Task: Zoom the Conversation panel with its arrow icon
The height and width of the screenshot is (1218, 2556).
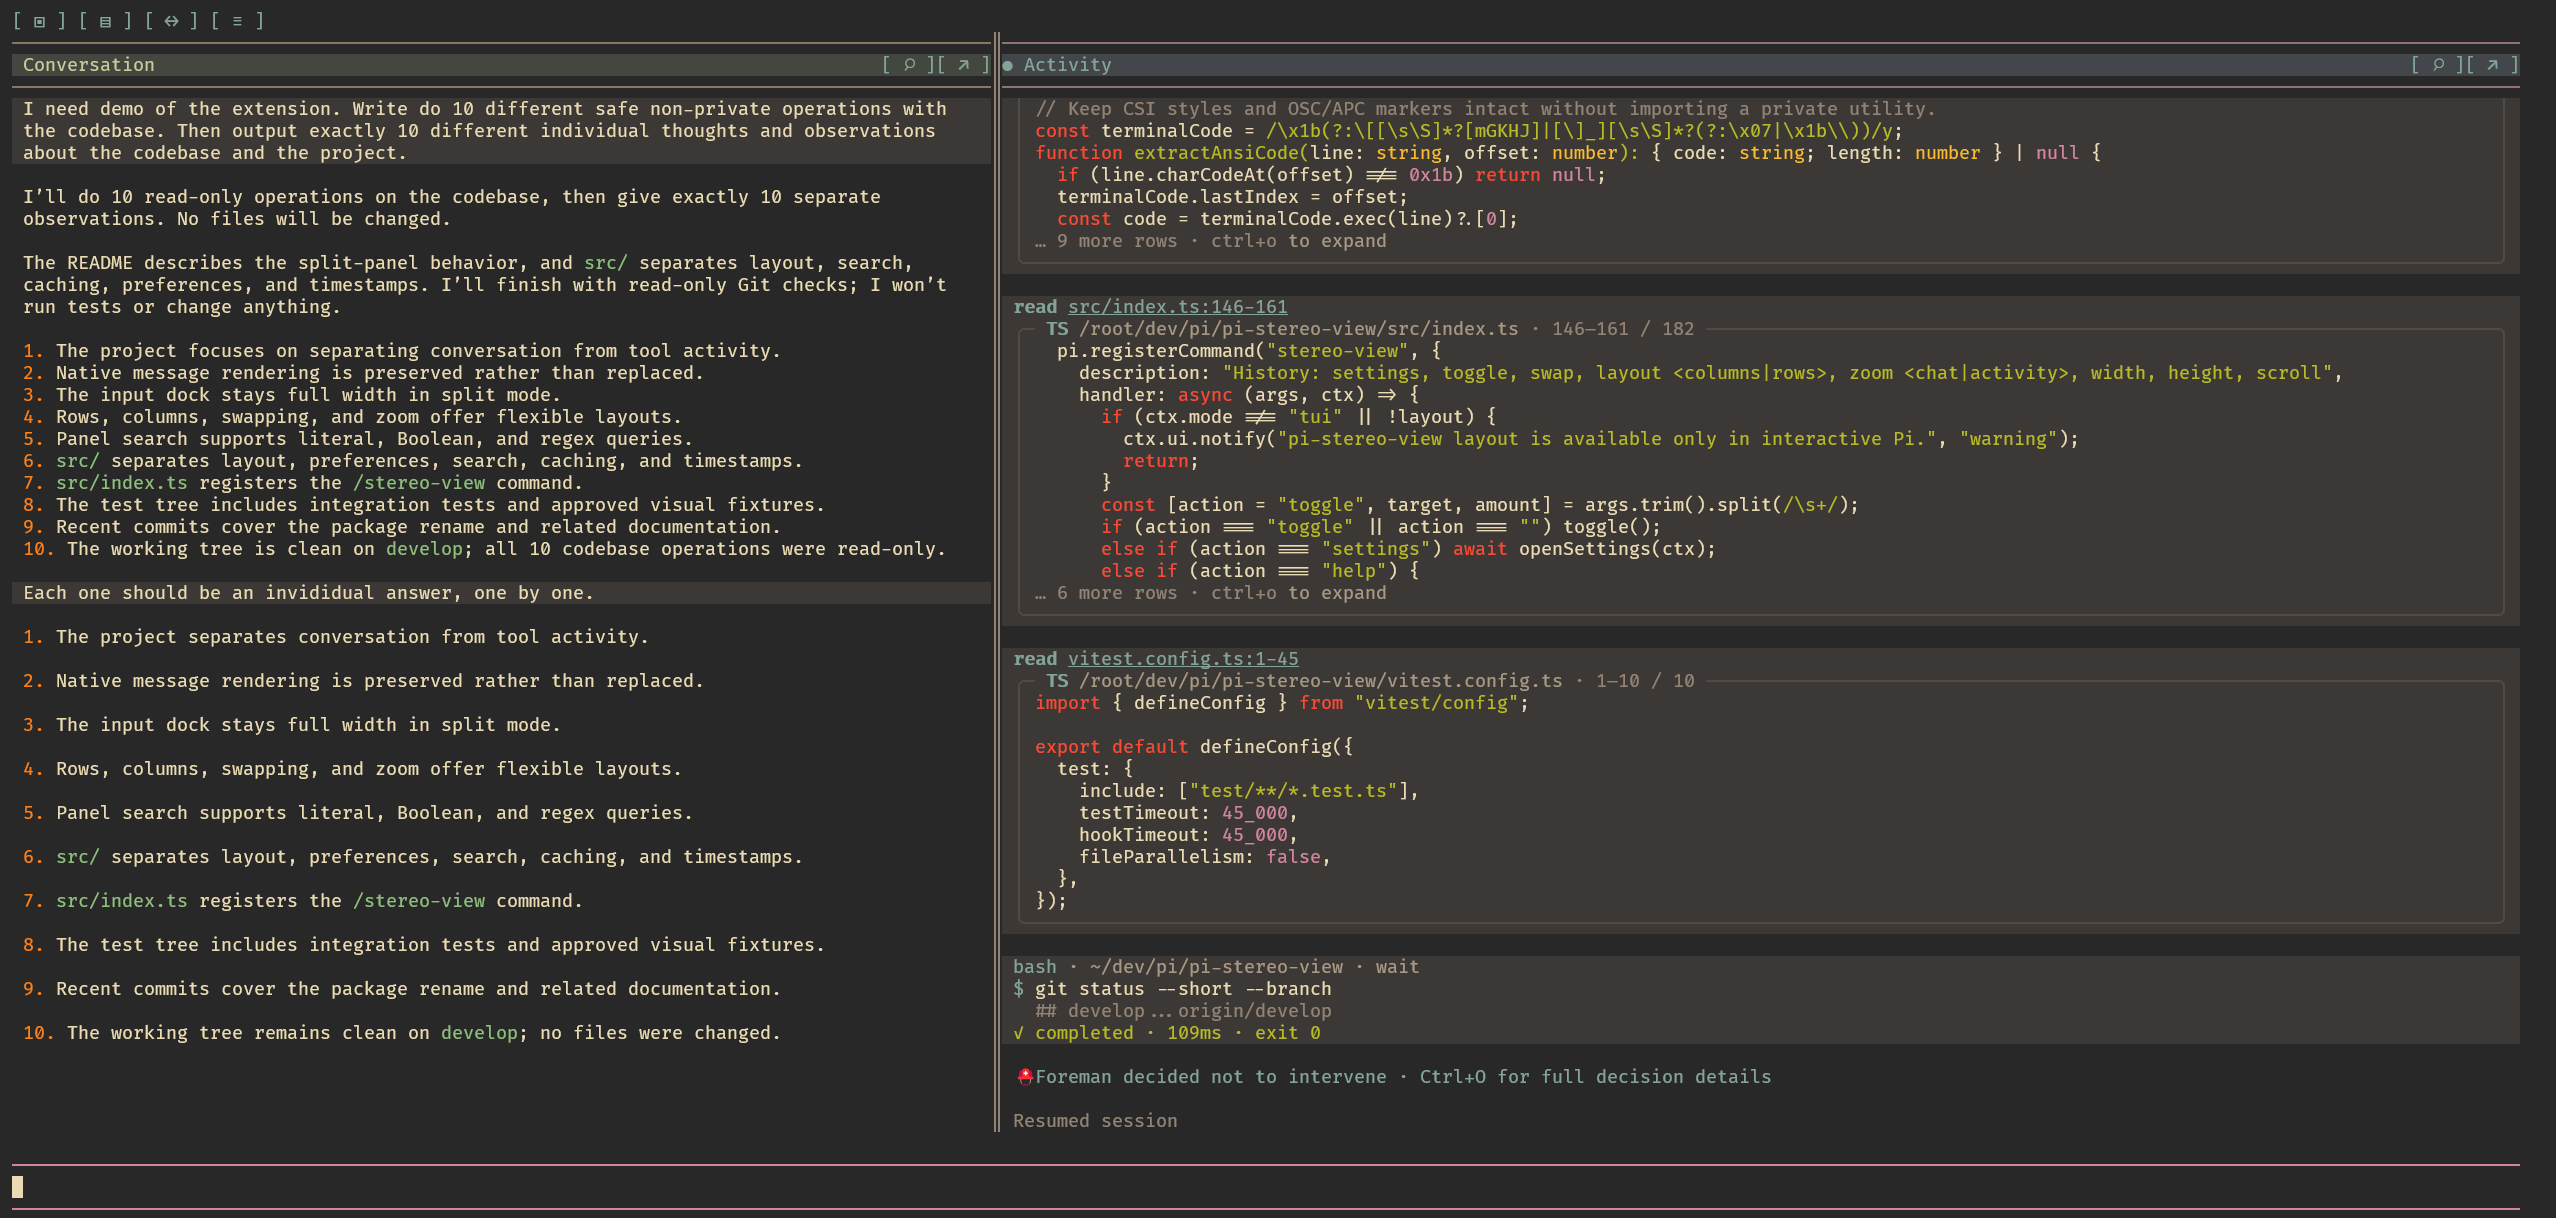Action: [x=963, y=65]
